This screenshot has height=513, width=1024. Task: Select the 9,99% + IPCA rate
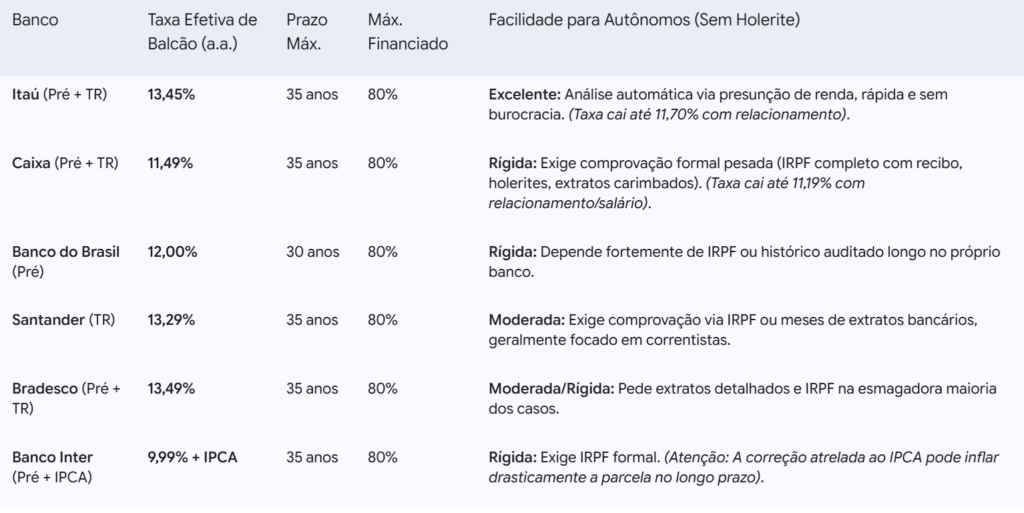[x=193, y=458]
